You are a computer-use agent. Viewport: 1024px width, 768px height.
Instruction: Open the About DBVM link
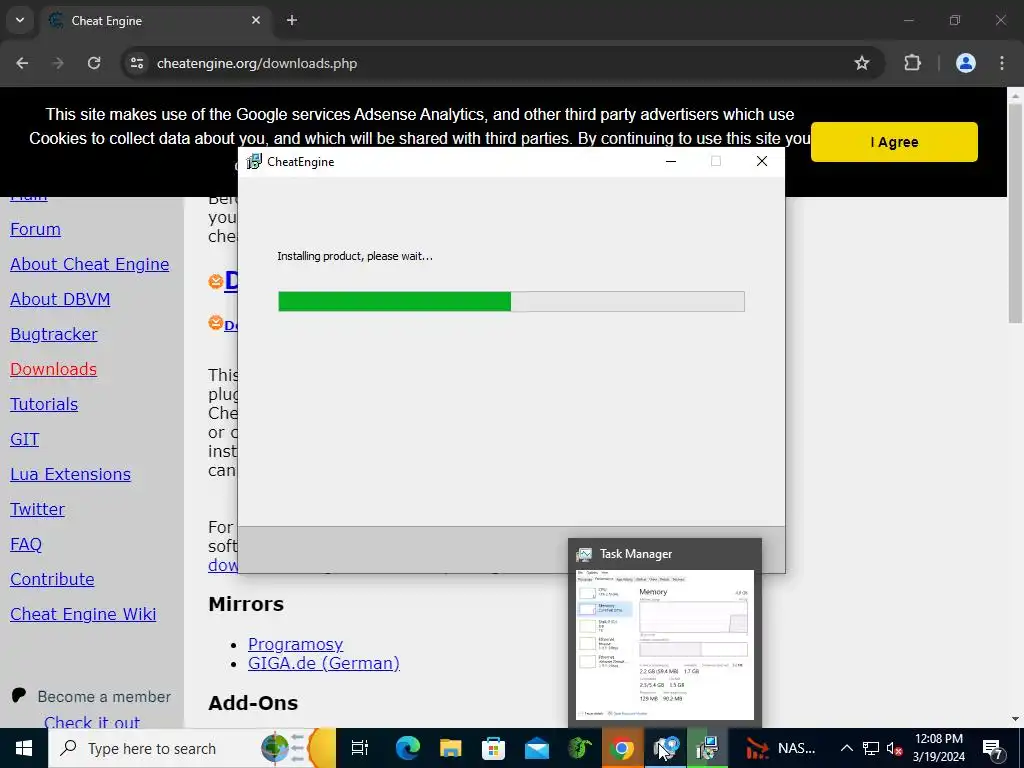(60, 299)
